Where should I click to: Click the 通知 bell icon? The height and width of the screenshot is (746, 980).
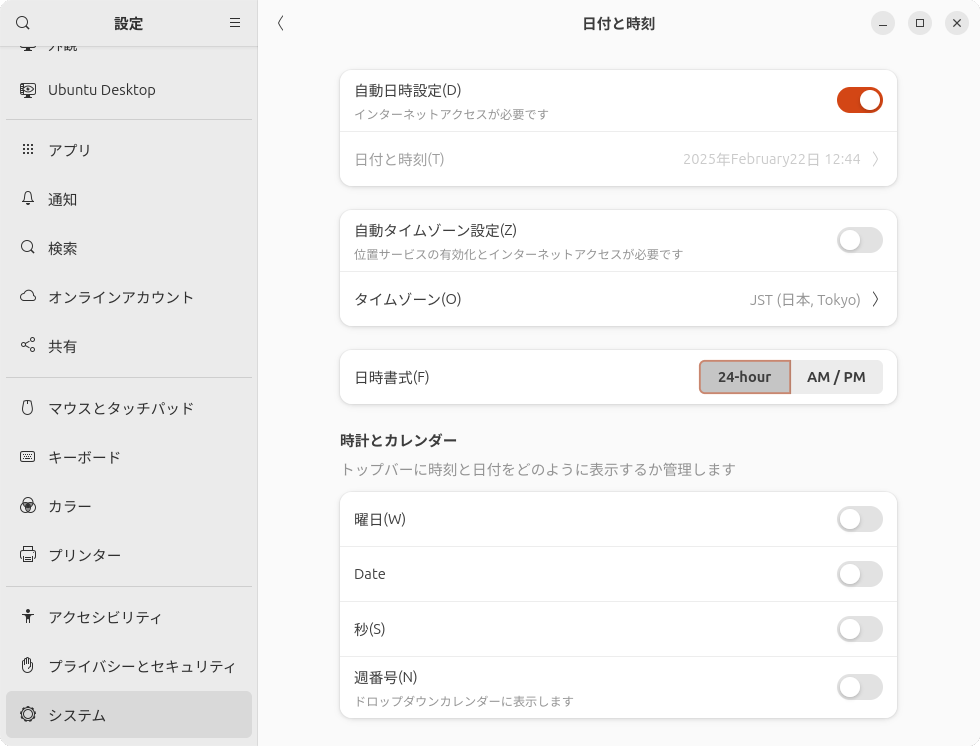pos(28,199)
